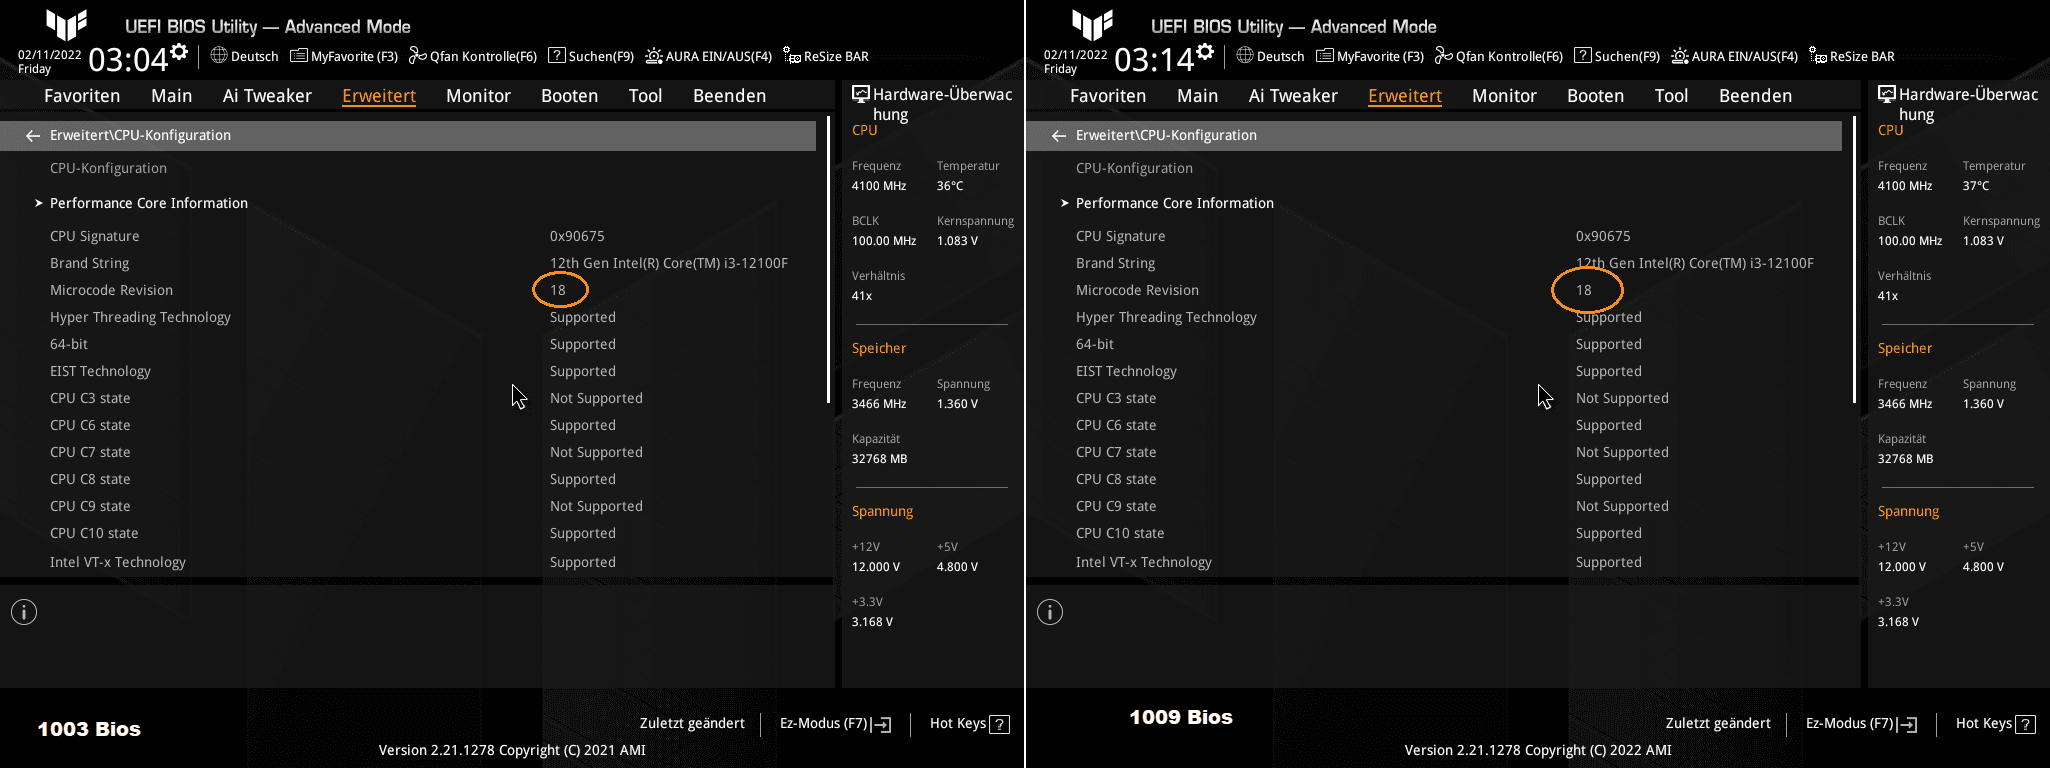Click Microcode Revision label in 1003 Bios
This screenshot has width=2050, height=768.
(x=111, y=290)
